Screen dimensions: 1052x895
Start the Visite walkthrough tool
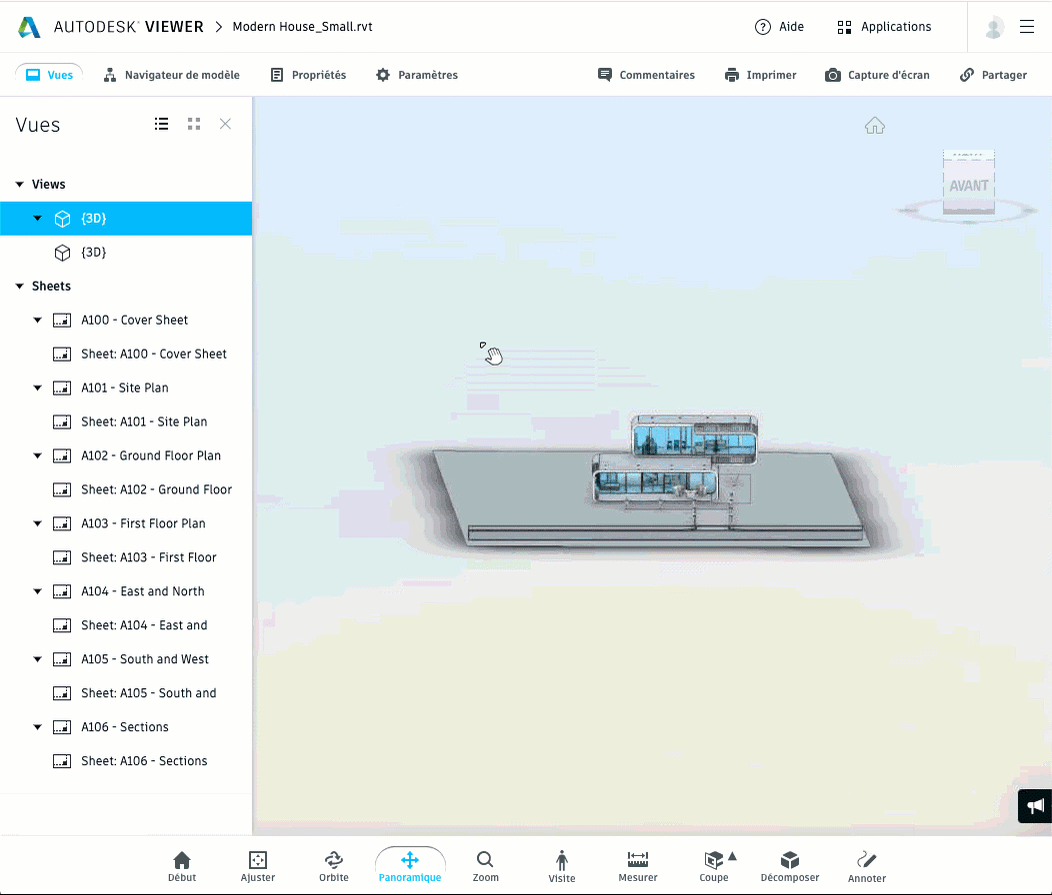point(562,867)
